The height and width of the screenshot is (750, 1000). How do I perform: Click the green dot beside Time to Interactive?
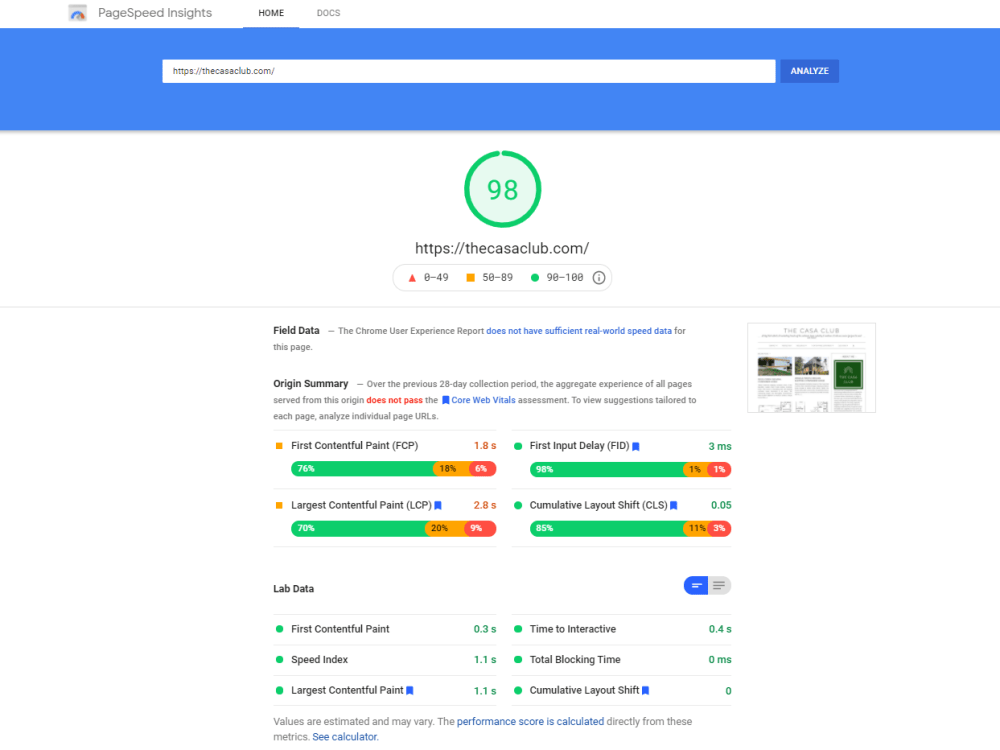tap(518, 629)
